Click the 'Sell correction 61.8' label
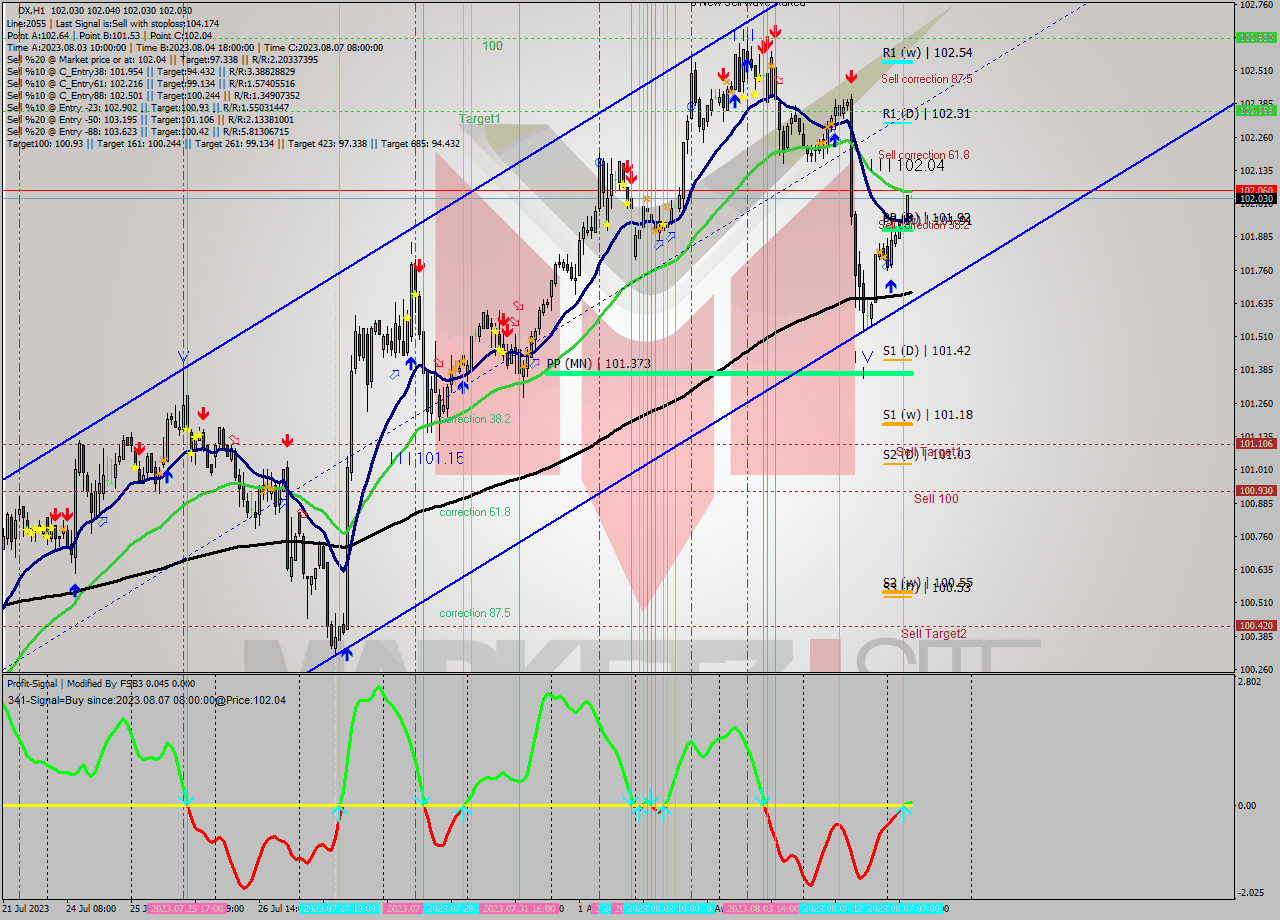The image size is (1280, 920). pyautogui.click(x=924, y=155)
